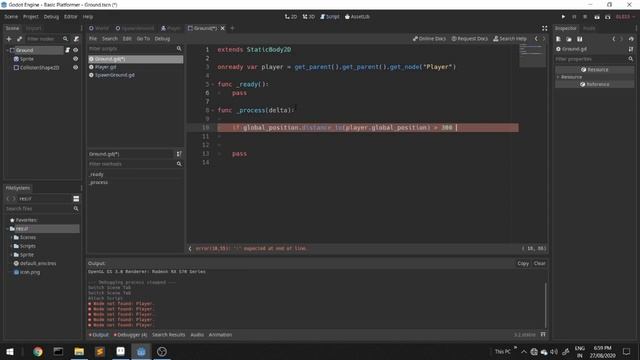
Task: Play a custom scene
Action: point(608,17)
